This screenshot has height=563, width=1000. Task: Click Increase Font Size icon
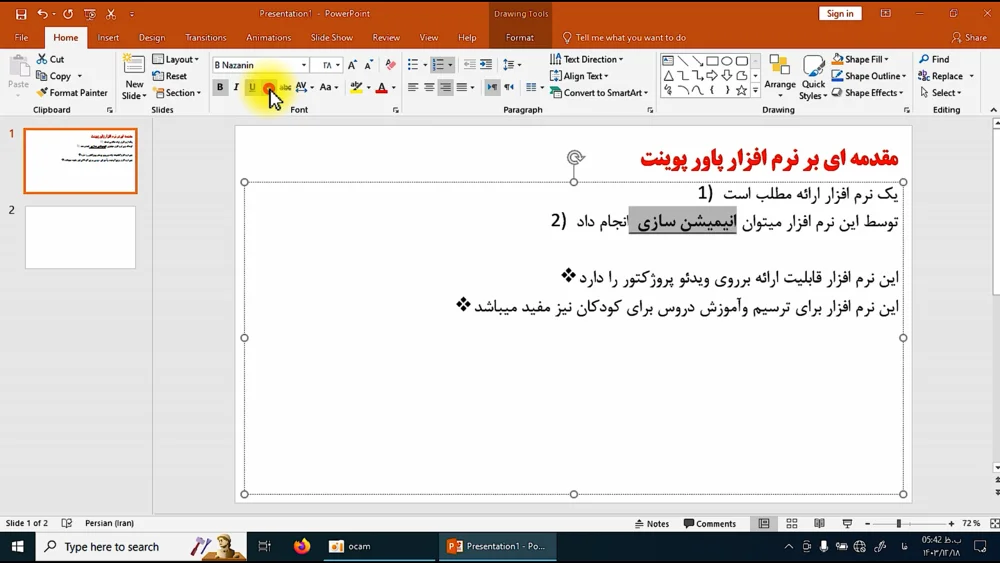tap(352, 65)
